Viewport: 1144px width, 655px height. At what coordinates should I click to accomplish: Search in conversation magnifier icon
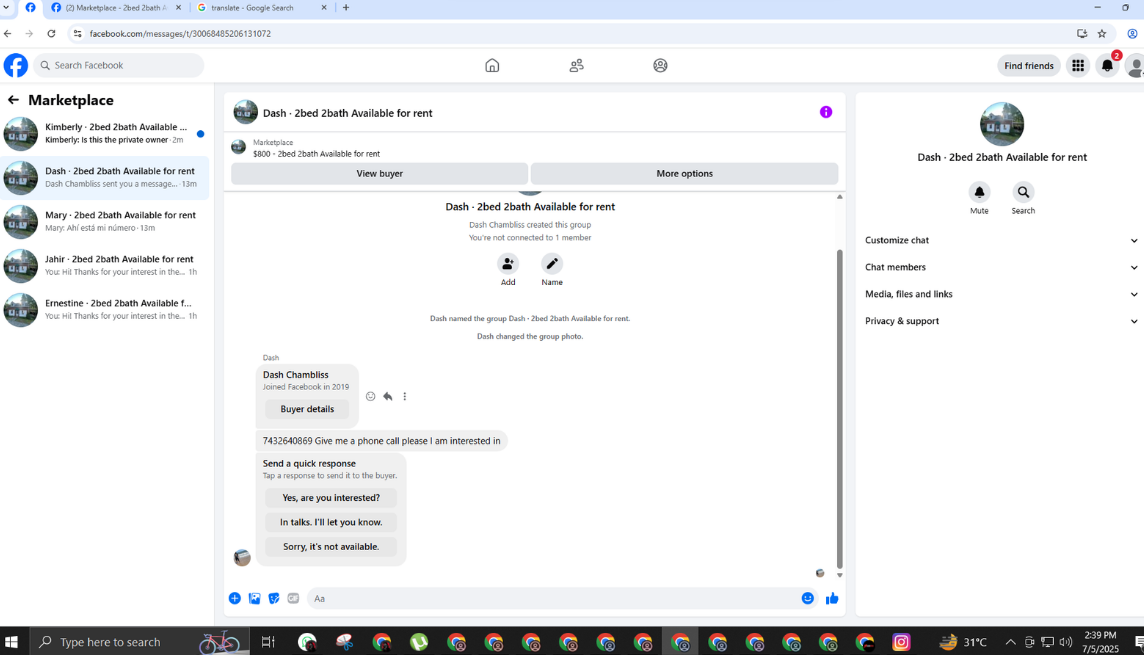(x=1023, y=192)
